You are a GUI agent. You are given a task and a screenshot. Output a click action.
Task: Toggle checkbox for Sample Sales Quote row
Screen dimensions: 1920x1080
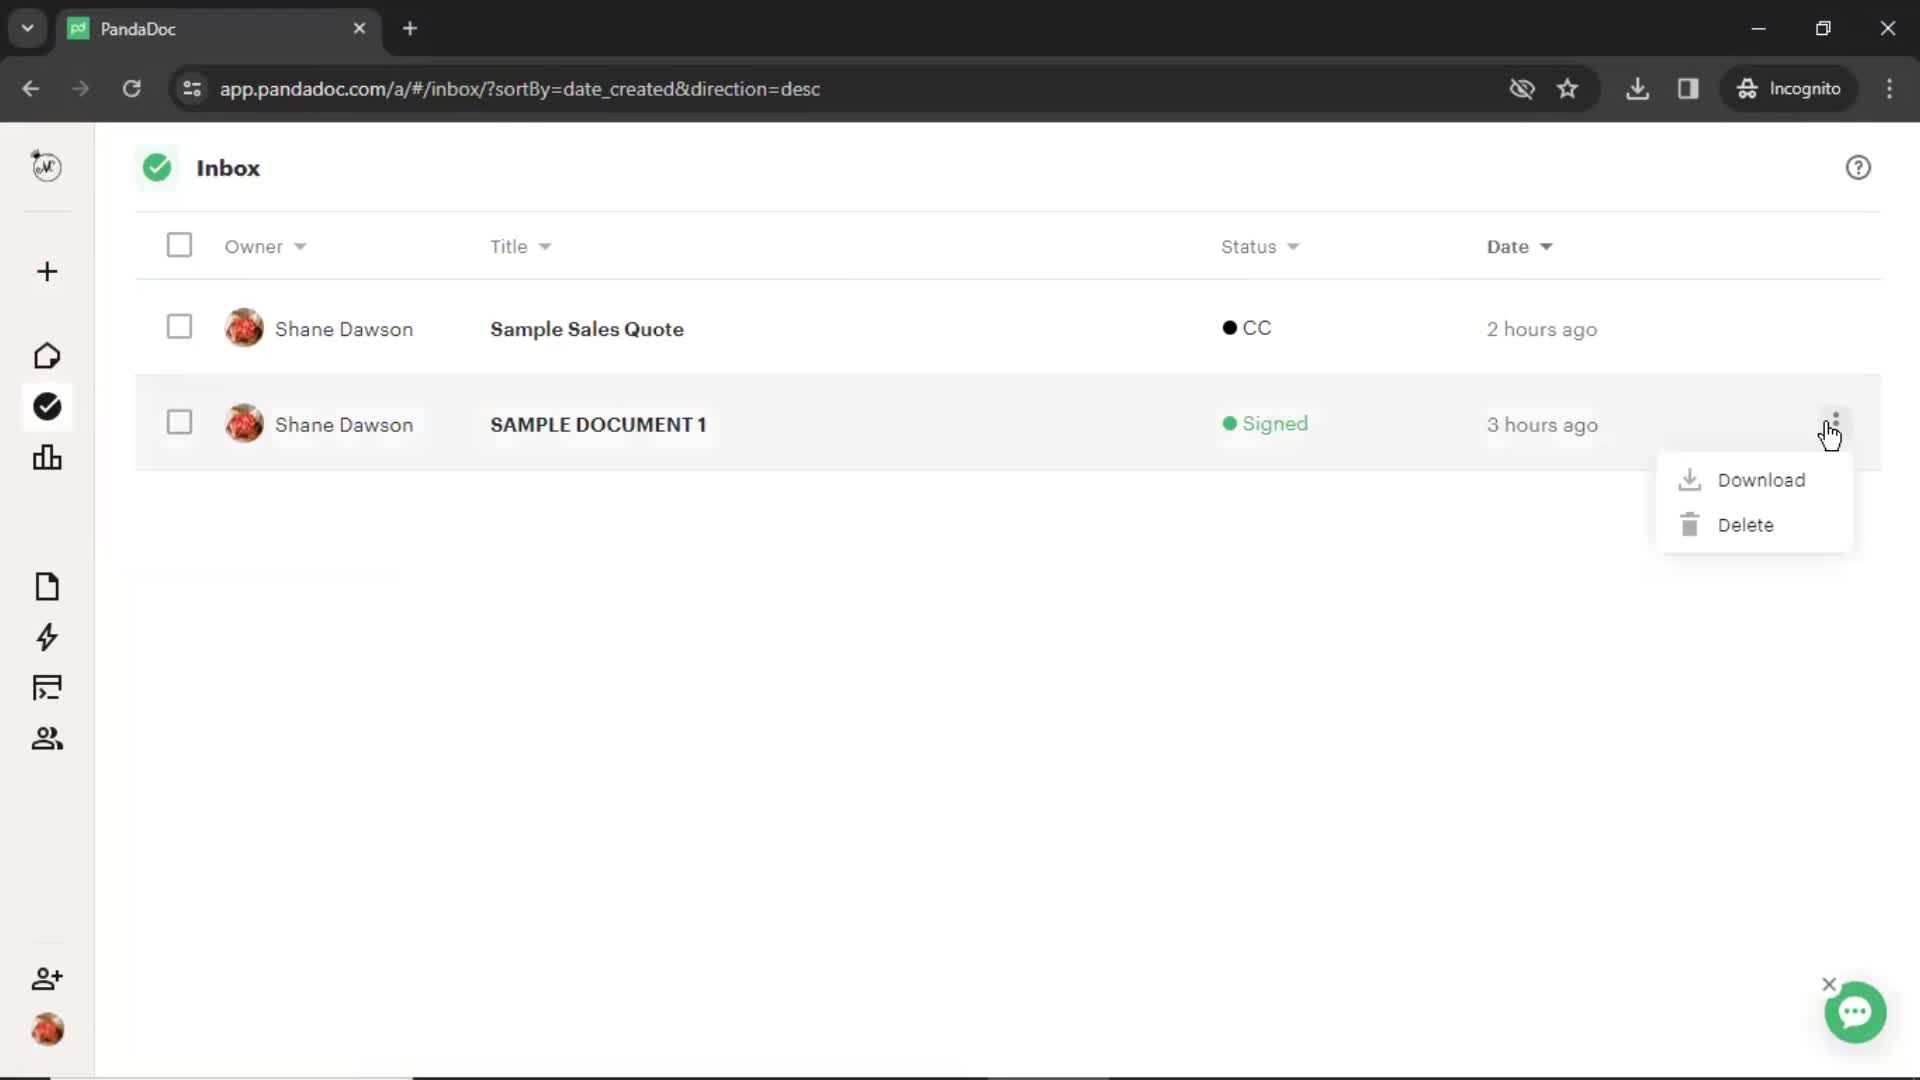pos(178,327)
